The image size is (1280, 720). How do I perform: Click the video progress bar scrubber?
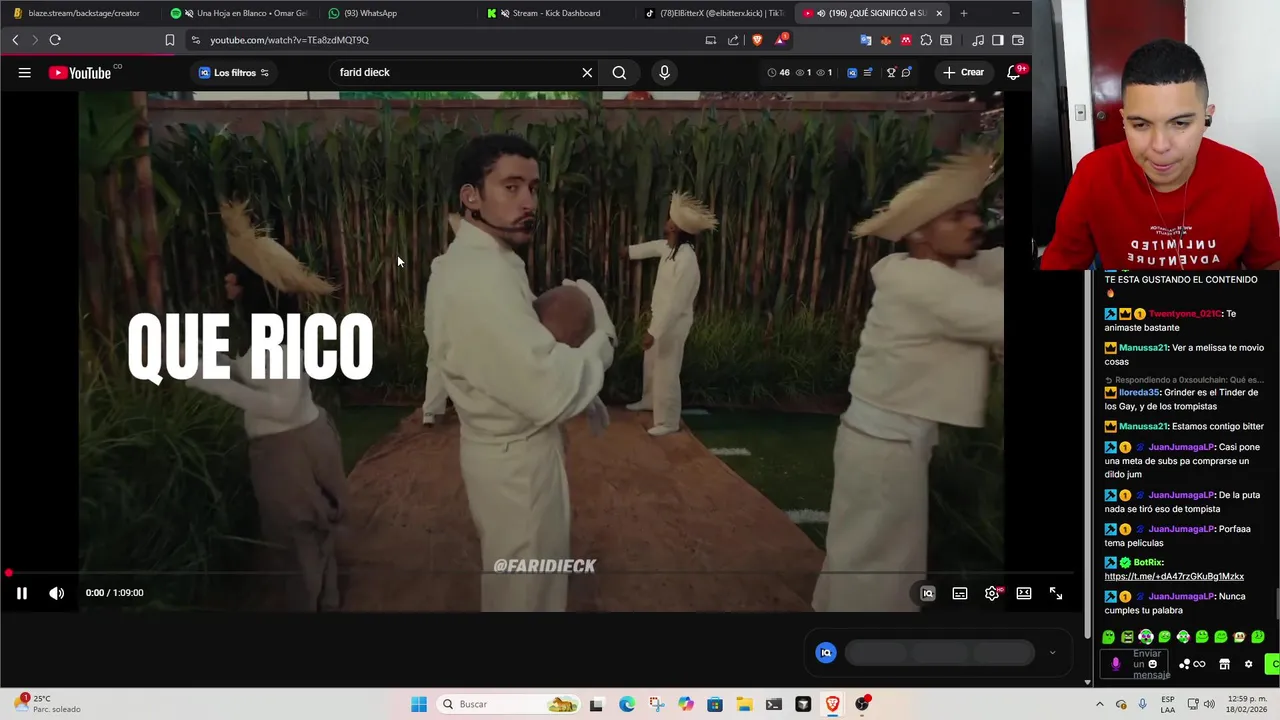pos(8,573)
